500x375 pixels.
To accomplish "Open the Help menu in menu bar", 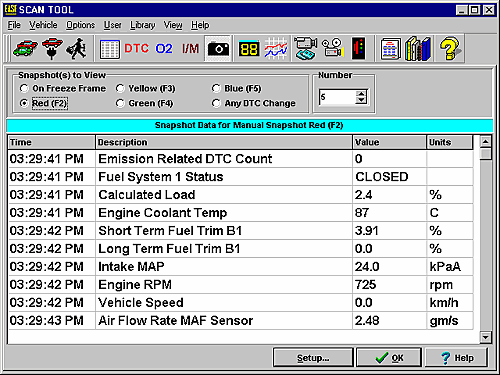I will [x=200, y=25].
